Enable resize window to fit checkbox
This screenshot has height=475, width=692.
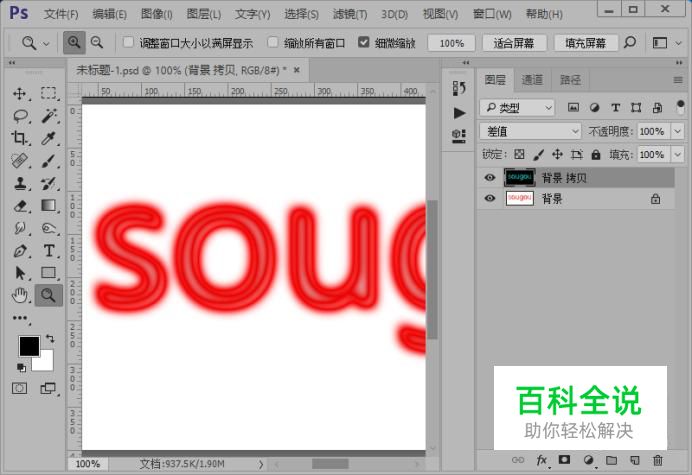pyautogui.click(x=128, y=42)
